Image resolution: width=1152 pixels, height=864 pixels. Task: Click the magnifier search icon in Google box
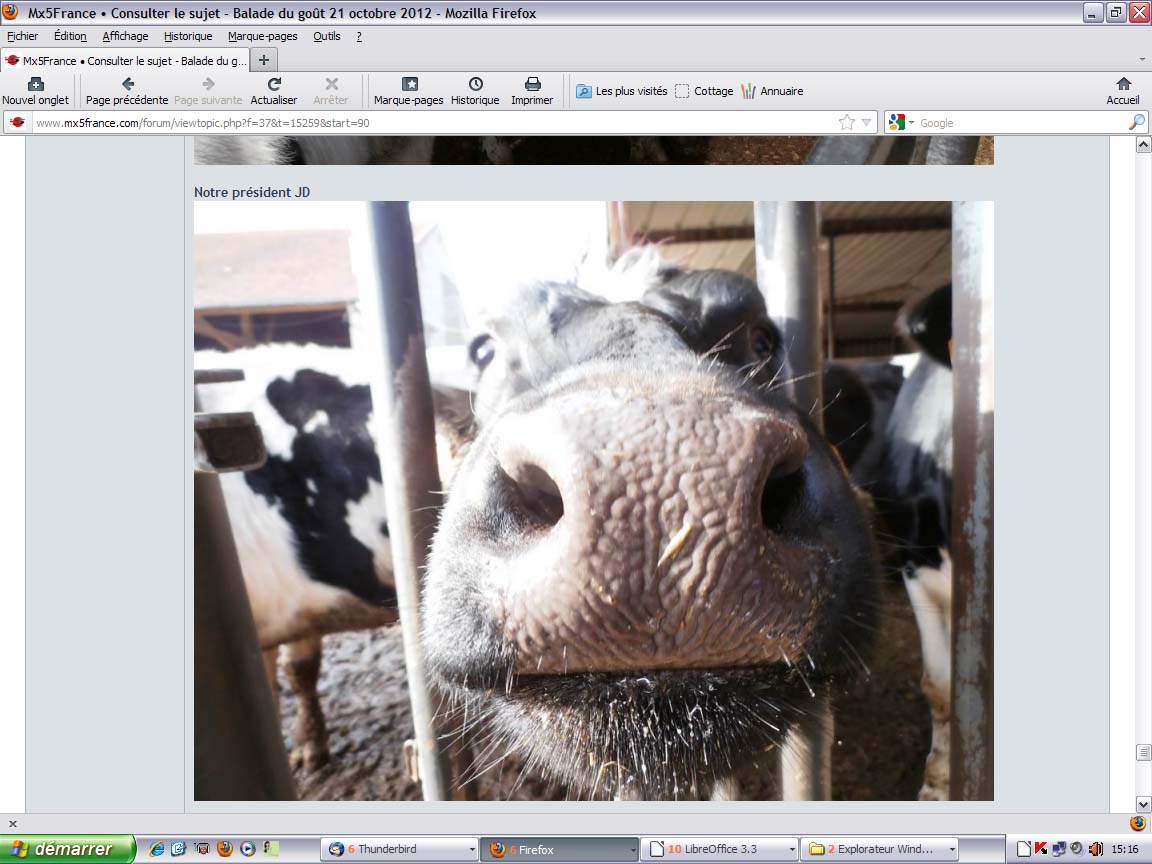[x=1137, y=123]
